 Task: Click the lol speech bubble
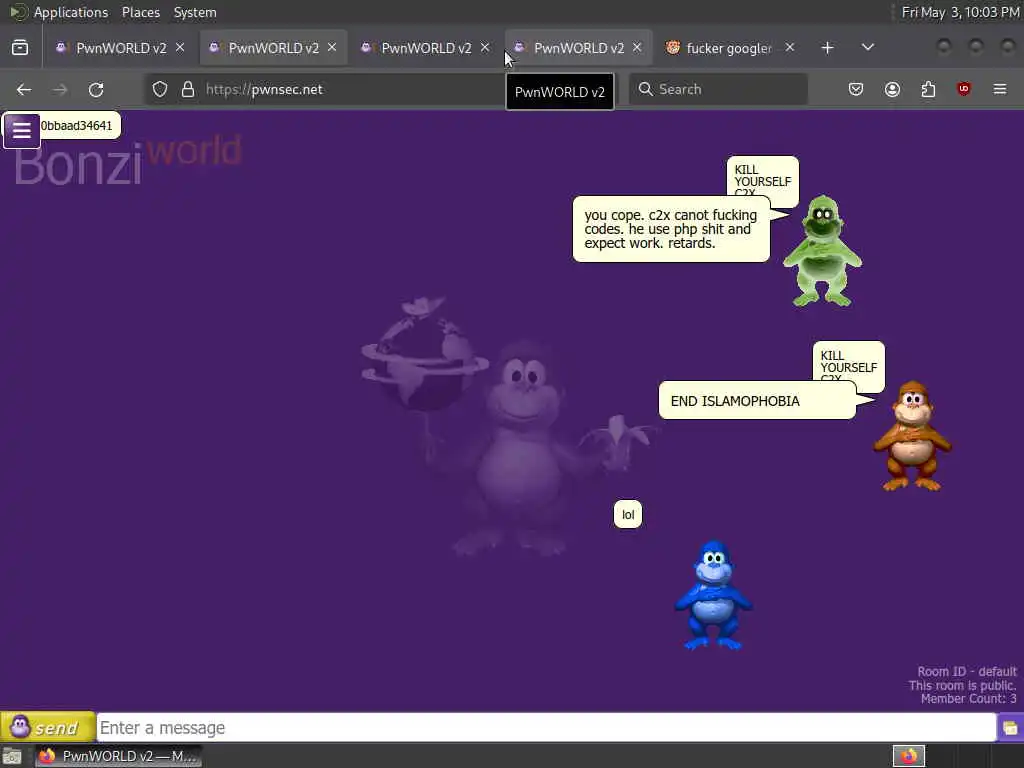628,515
